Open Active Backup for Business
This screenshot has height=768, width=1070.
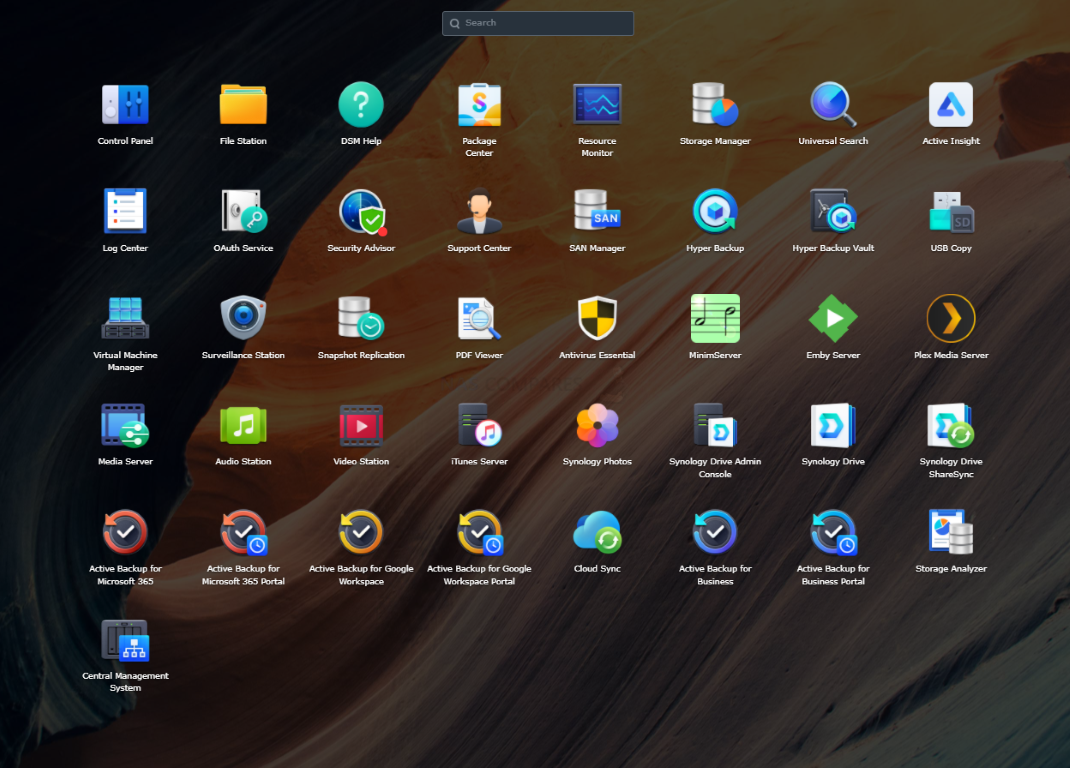(x=715, y=532)
